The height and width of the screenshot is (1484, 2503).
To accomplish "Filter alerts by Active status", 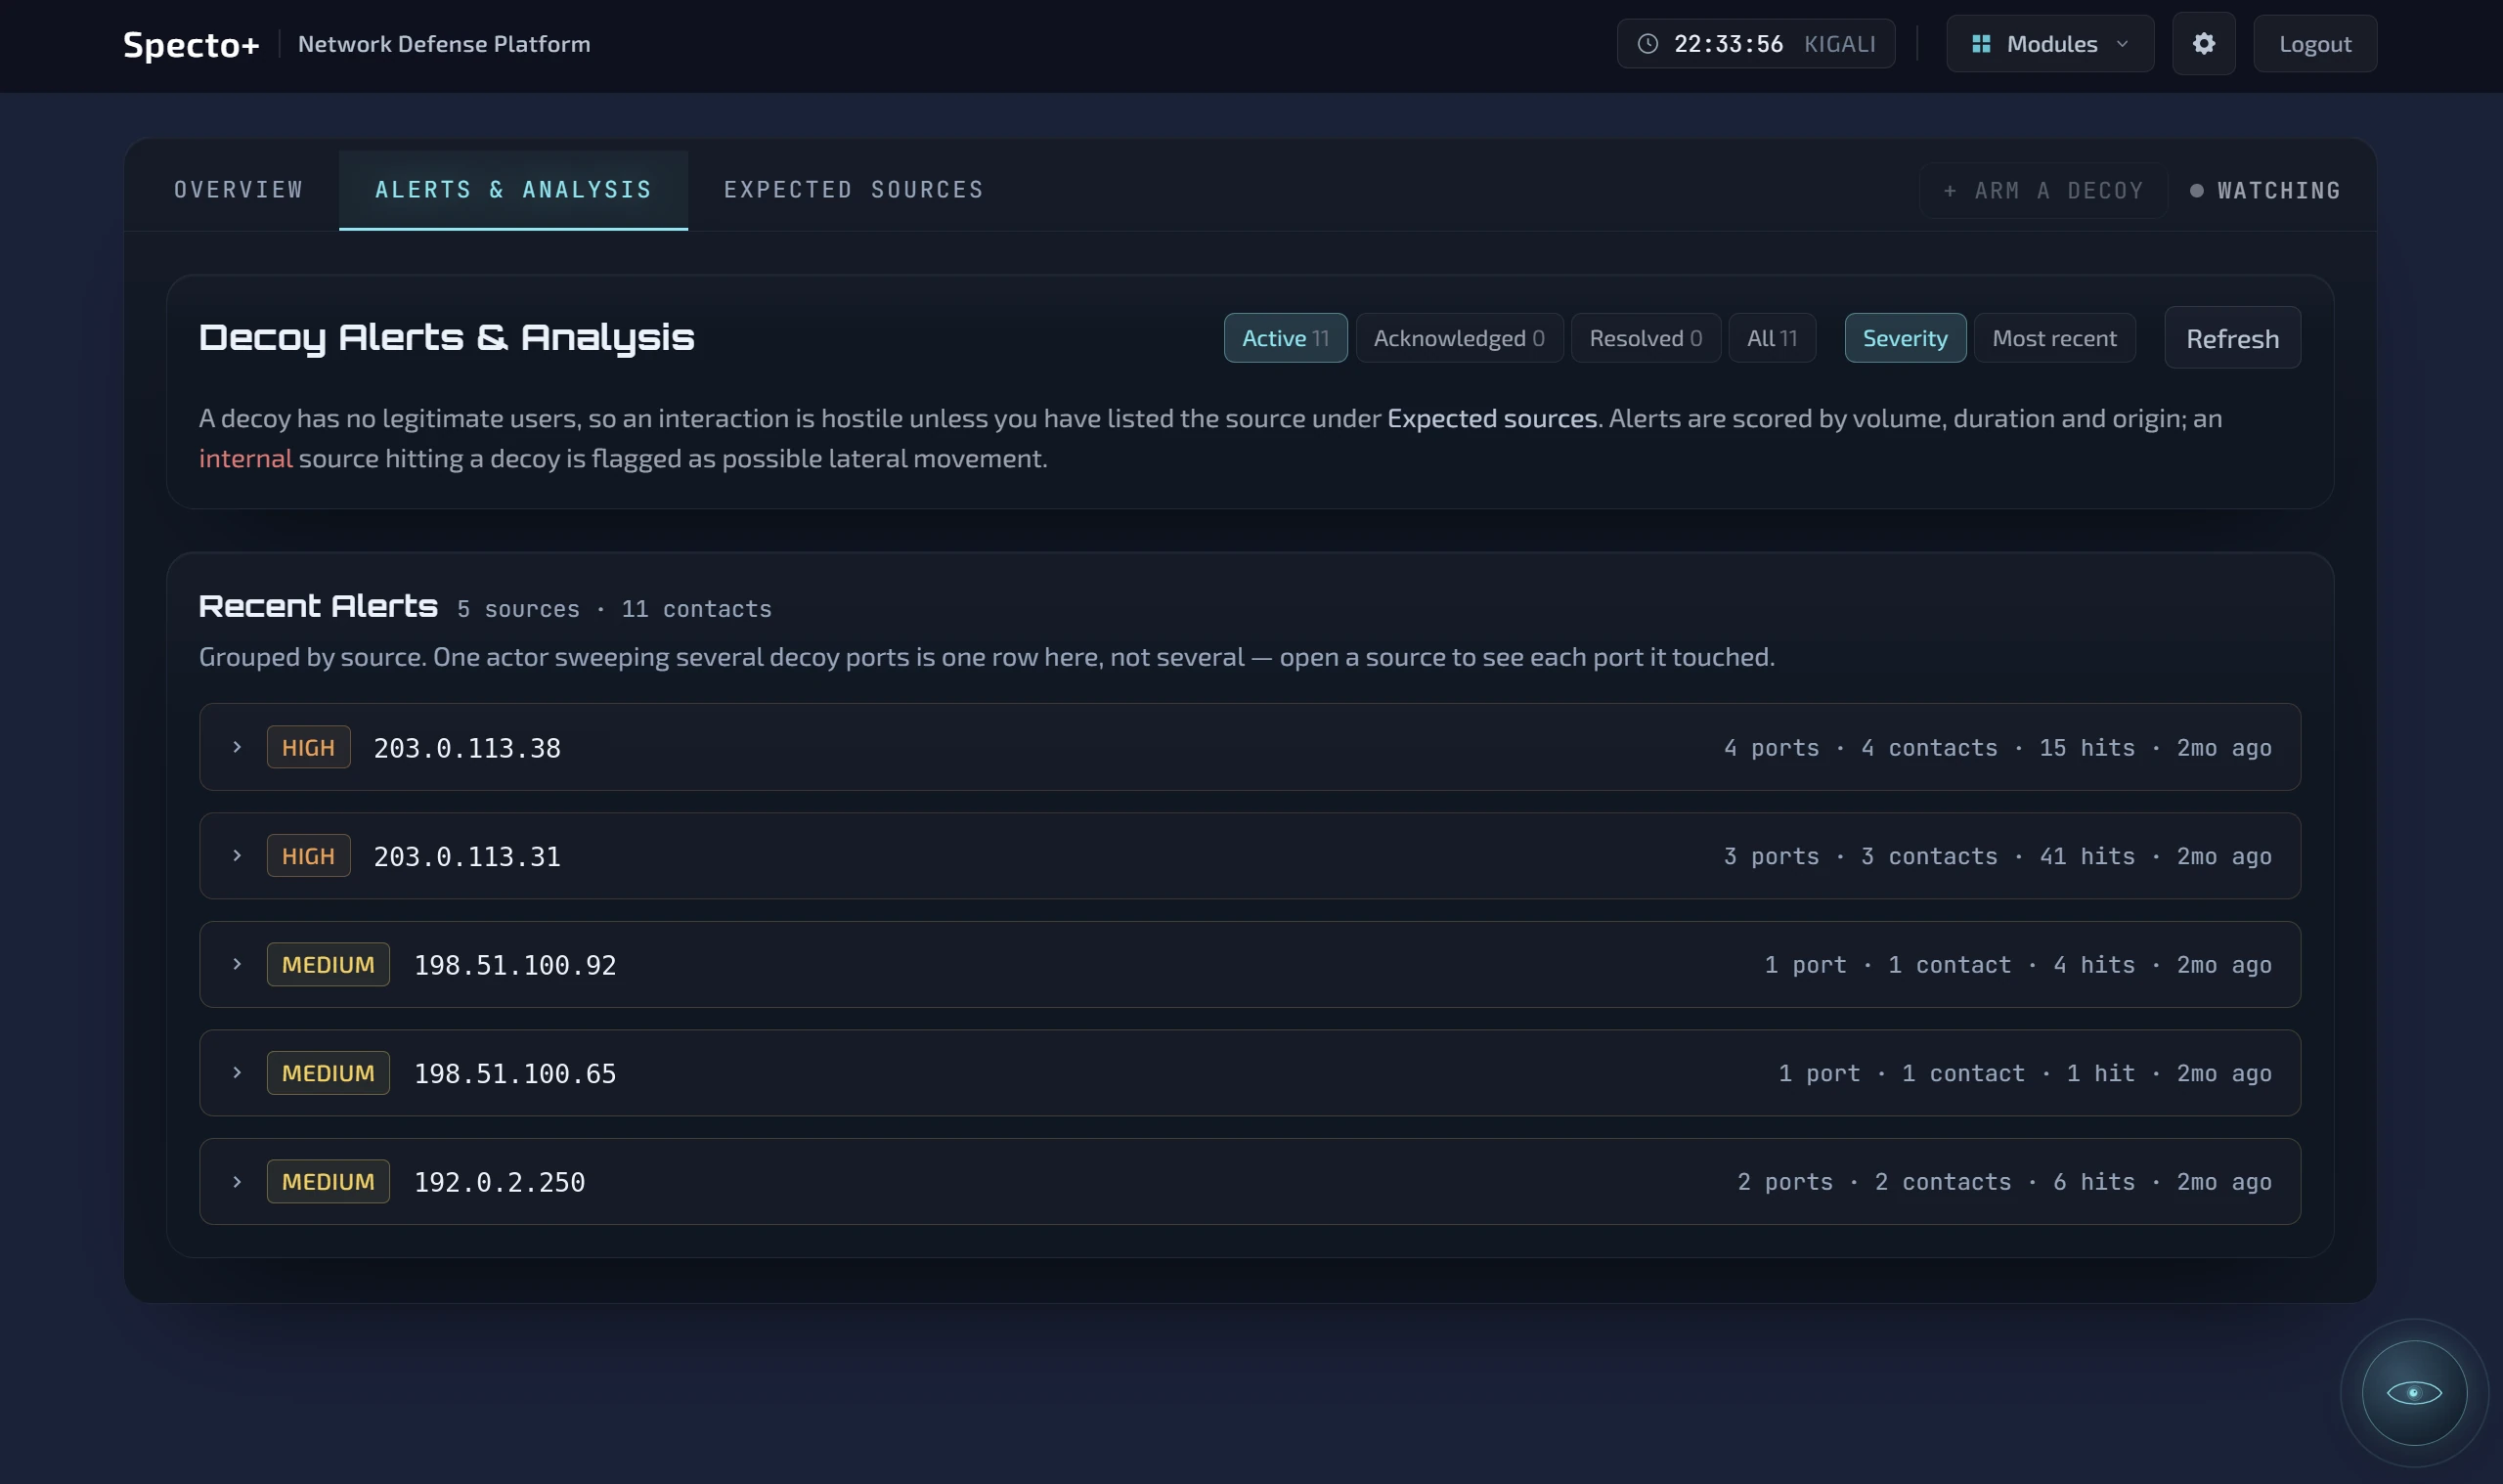I will 1285,338.
